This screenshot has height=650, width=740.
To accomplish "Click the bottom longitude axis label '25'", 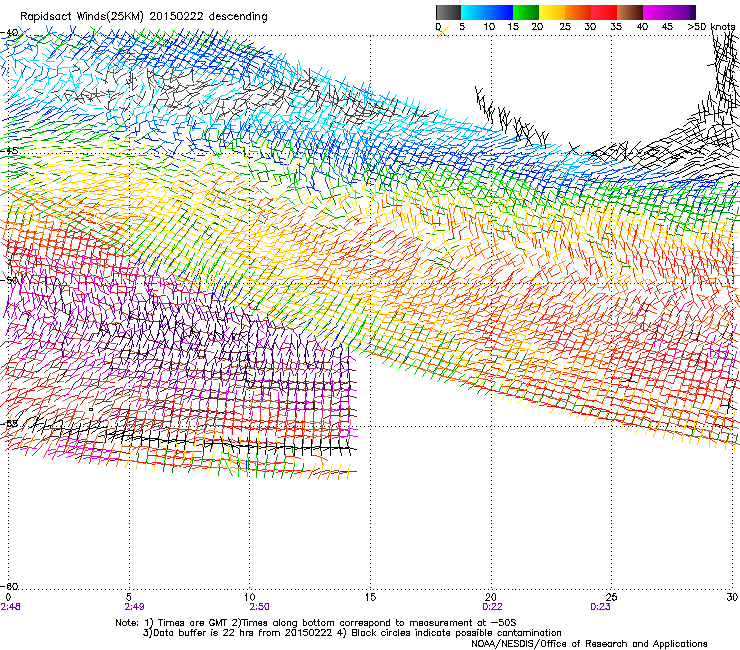I will (x=611, y=597).
